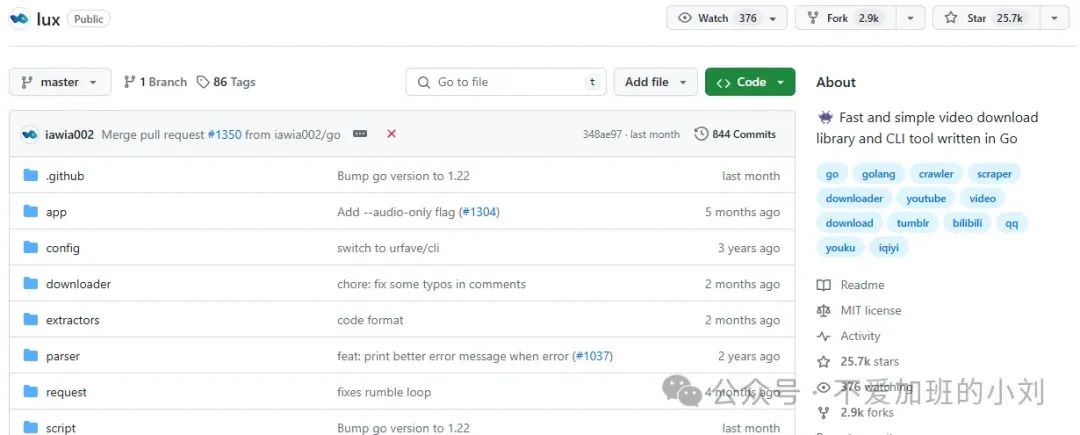Open pull request #1350 link
The width and height of the screenshot is (1080, 435).
point(224,134)
